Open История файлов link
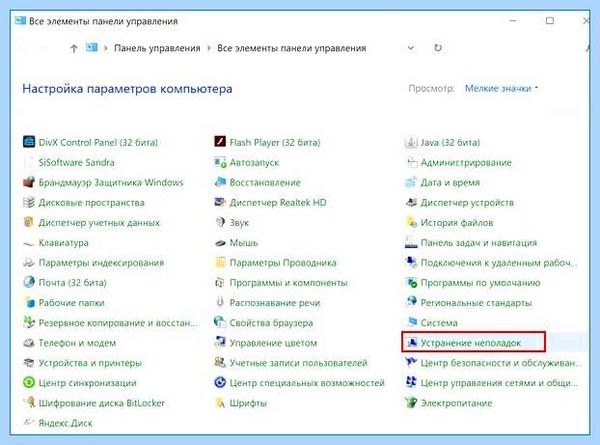 point(457,222)
